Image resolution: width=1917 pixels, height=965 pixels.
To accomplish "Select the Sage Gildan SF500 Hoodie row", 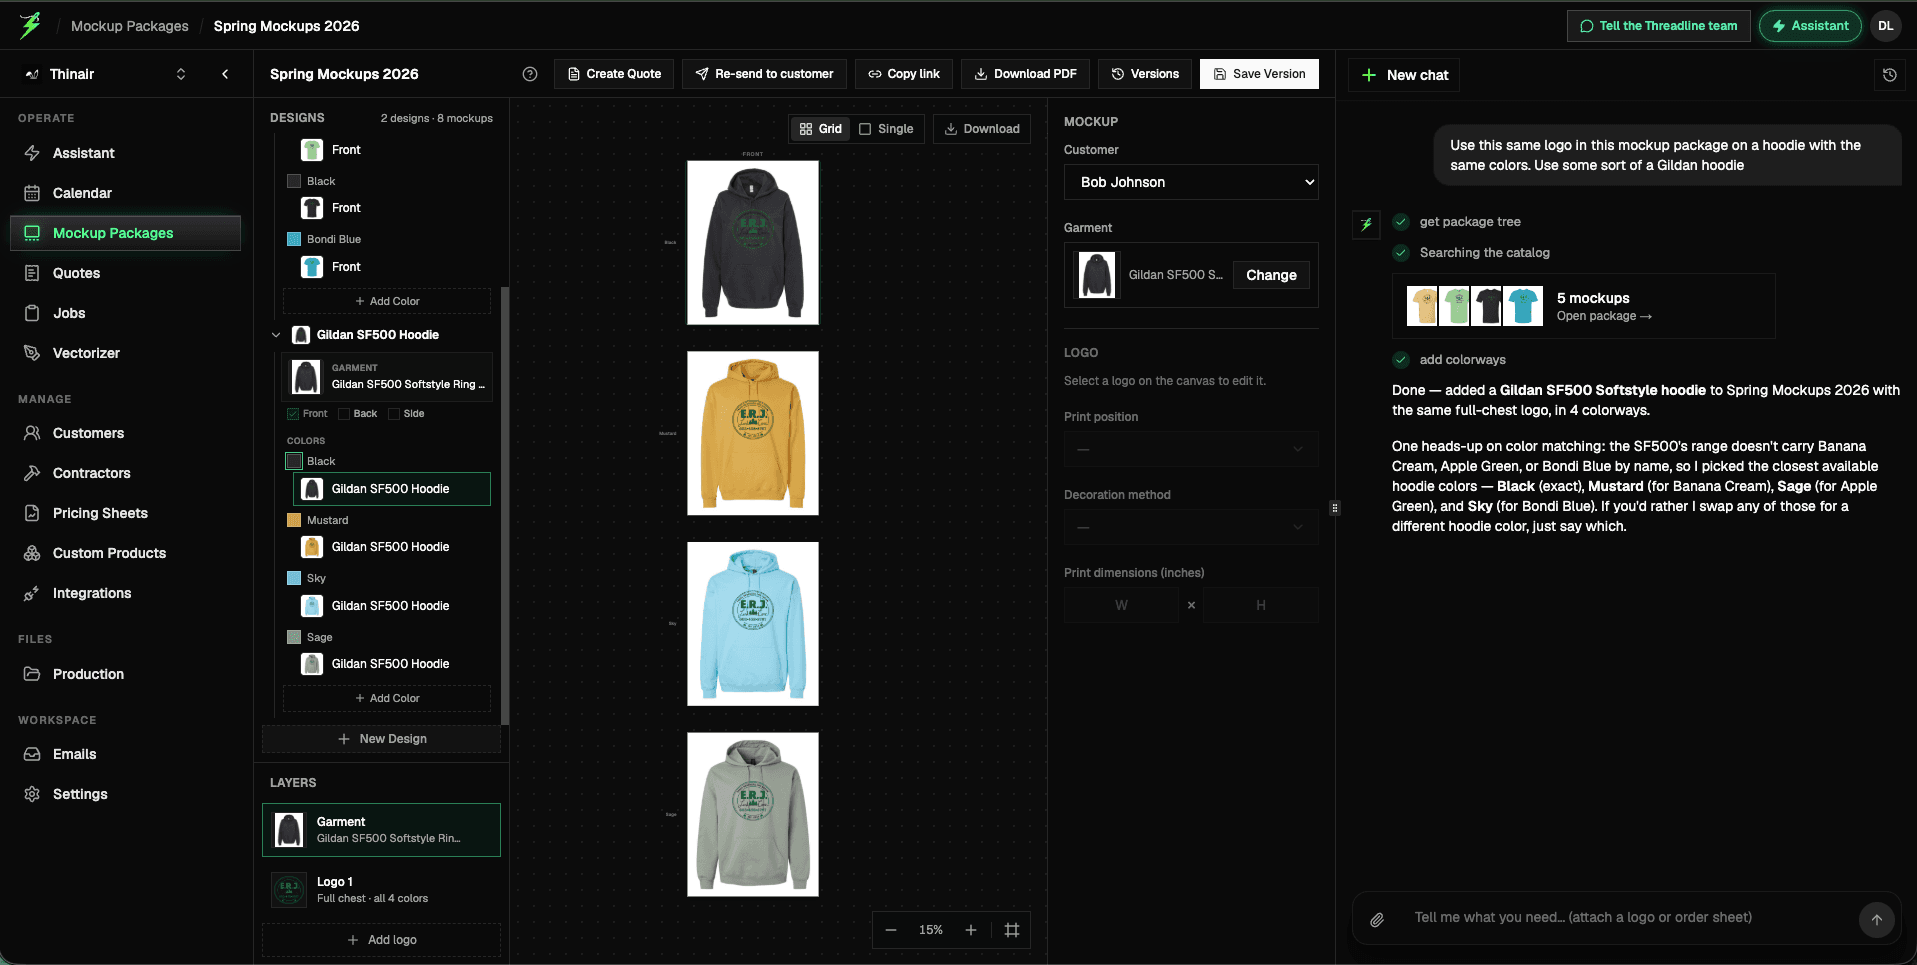I will [x=392, y=664].
